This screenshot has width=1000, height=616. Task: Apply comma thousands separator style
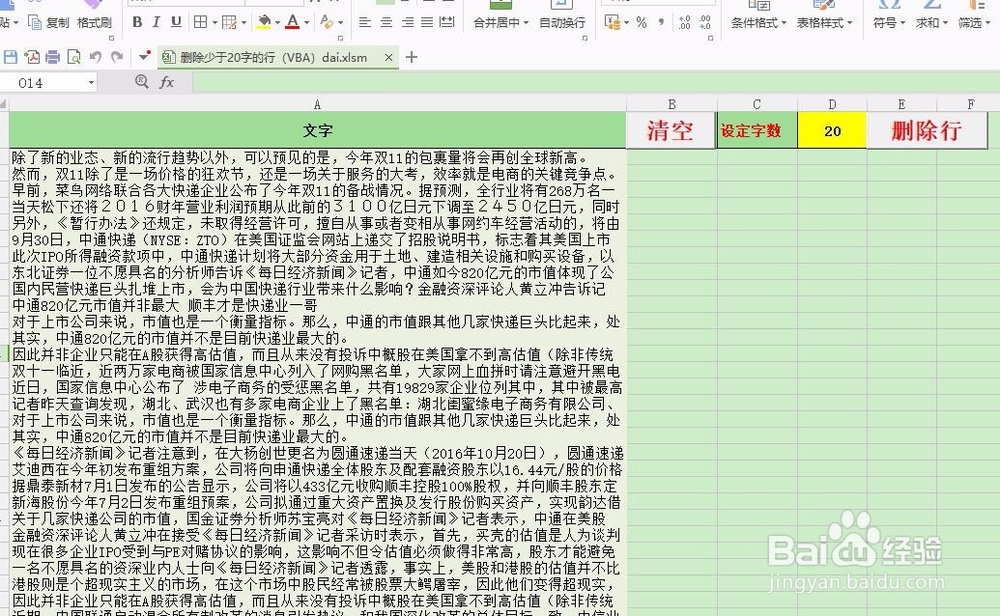[x=661, y=22]
